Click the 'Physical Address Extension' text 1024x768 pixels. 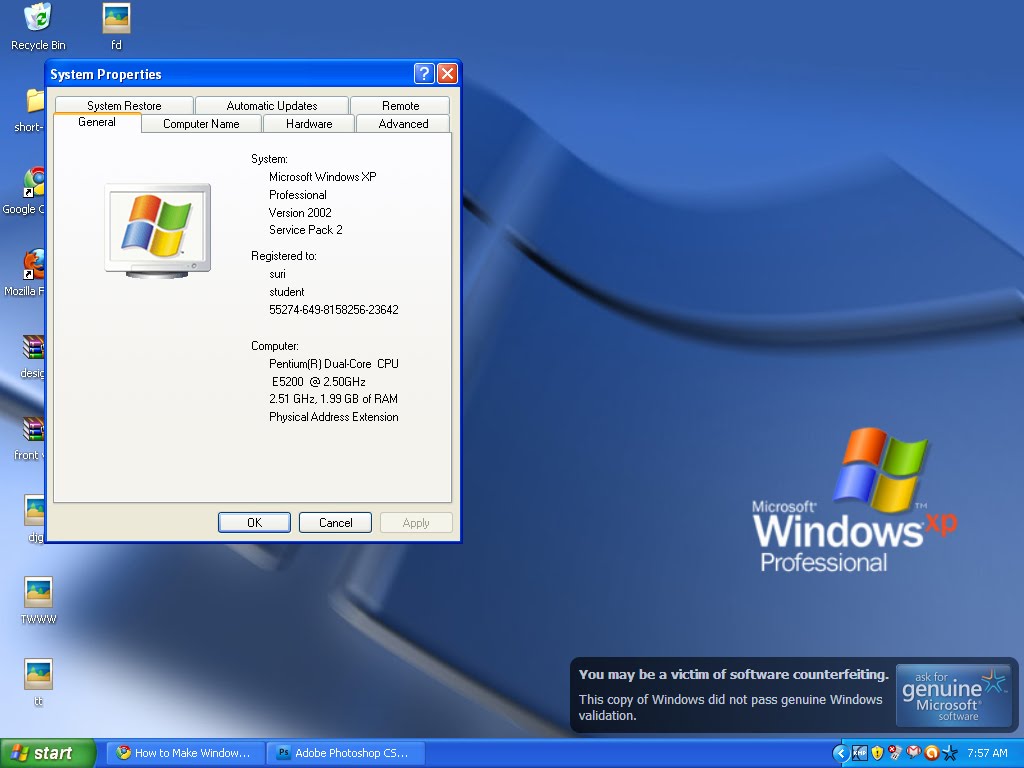click(334, 417)
